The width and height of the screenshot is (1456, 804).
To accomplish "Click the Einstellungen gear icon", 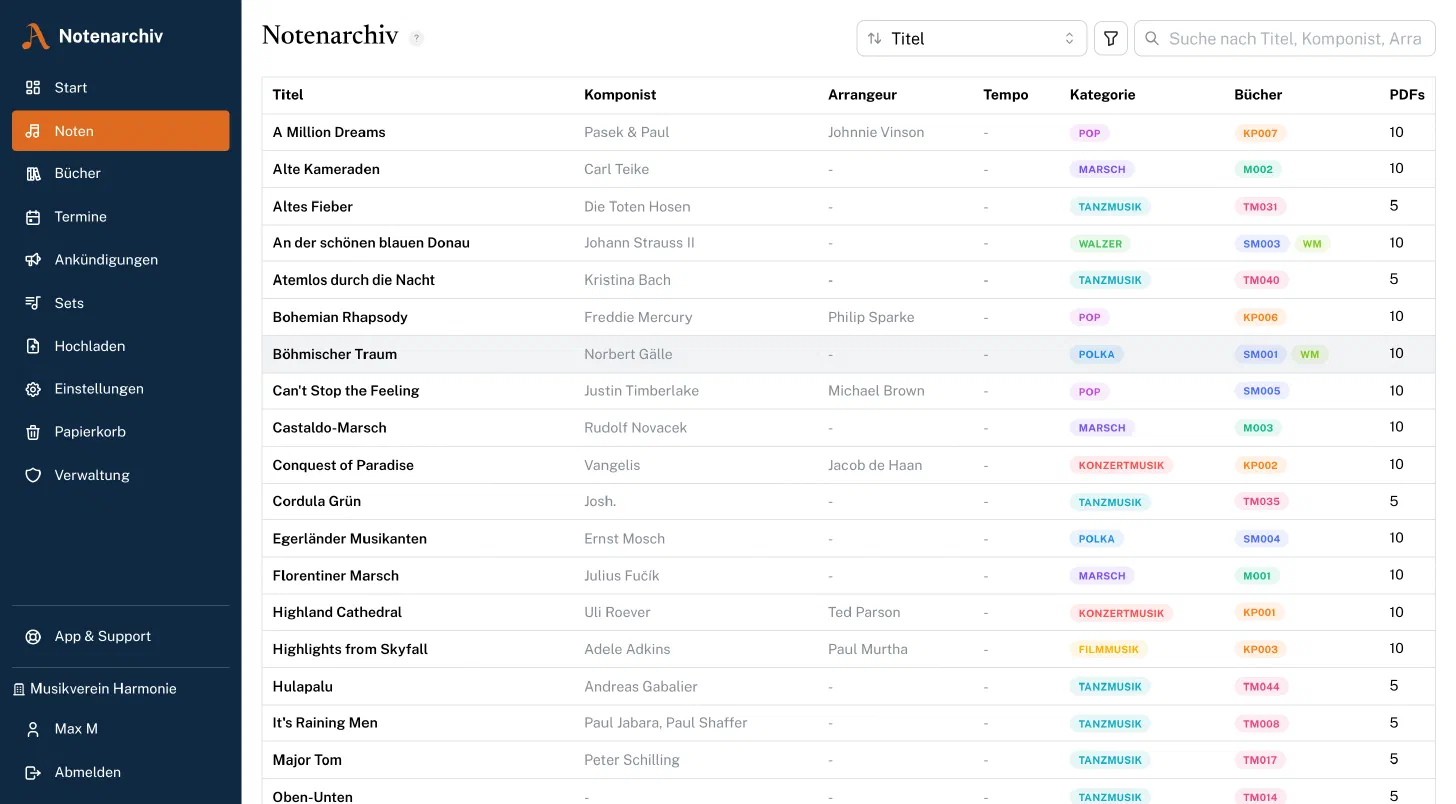I will pyautogui.click(x=33, y=389).
